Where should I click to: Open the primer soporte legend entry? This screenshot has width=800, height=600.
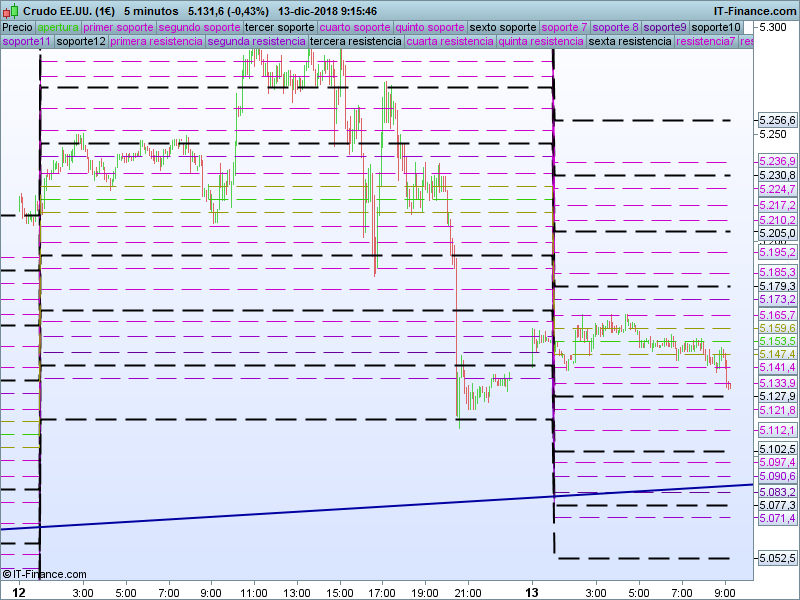pos(118,28)
